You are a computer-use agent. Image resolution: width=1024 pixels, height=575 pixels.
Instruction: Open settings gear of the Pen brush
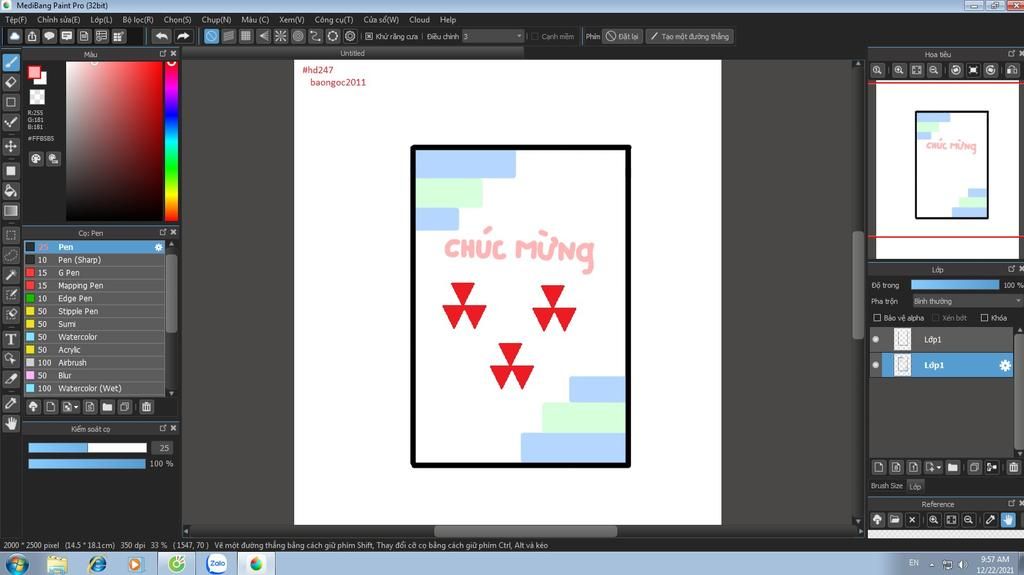(x=158, y=247)
